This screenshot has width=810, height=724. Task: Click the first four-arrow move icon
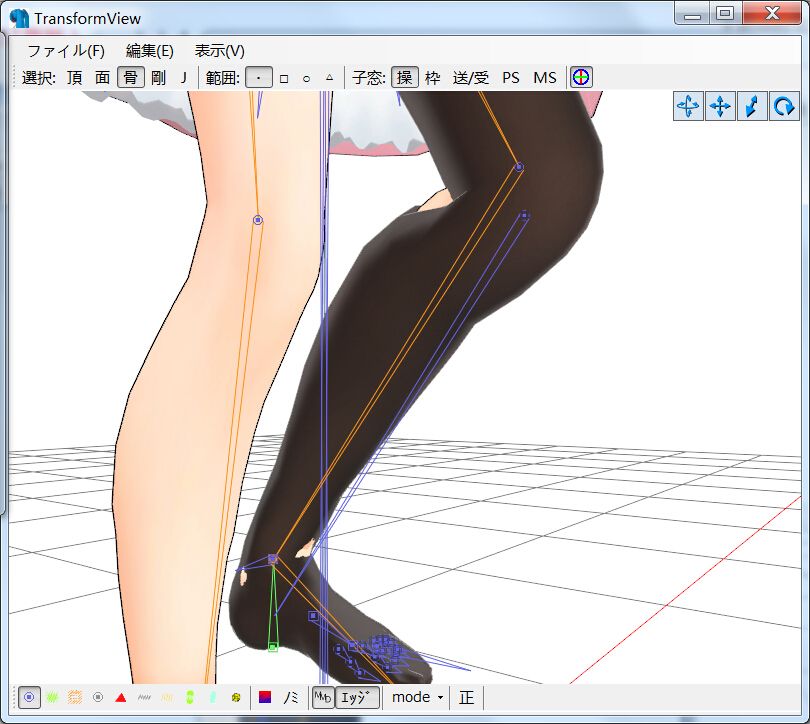click(688, 106)
